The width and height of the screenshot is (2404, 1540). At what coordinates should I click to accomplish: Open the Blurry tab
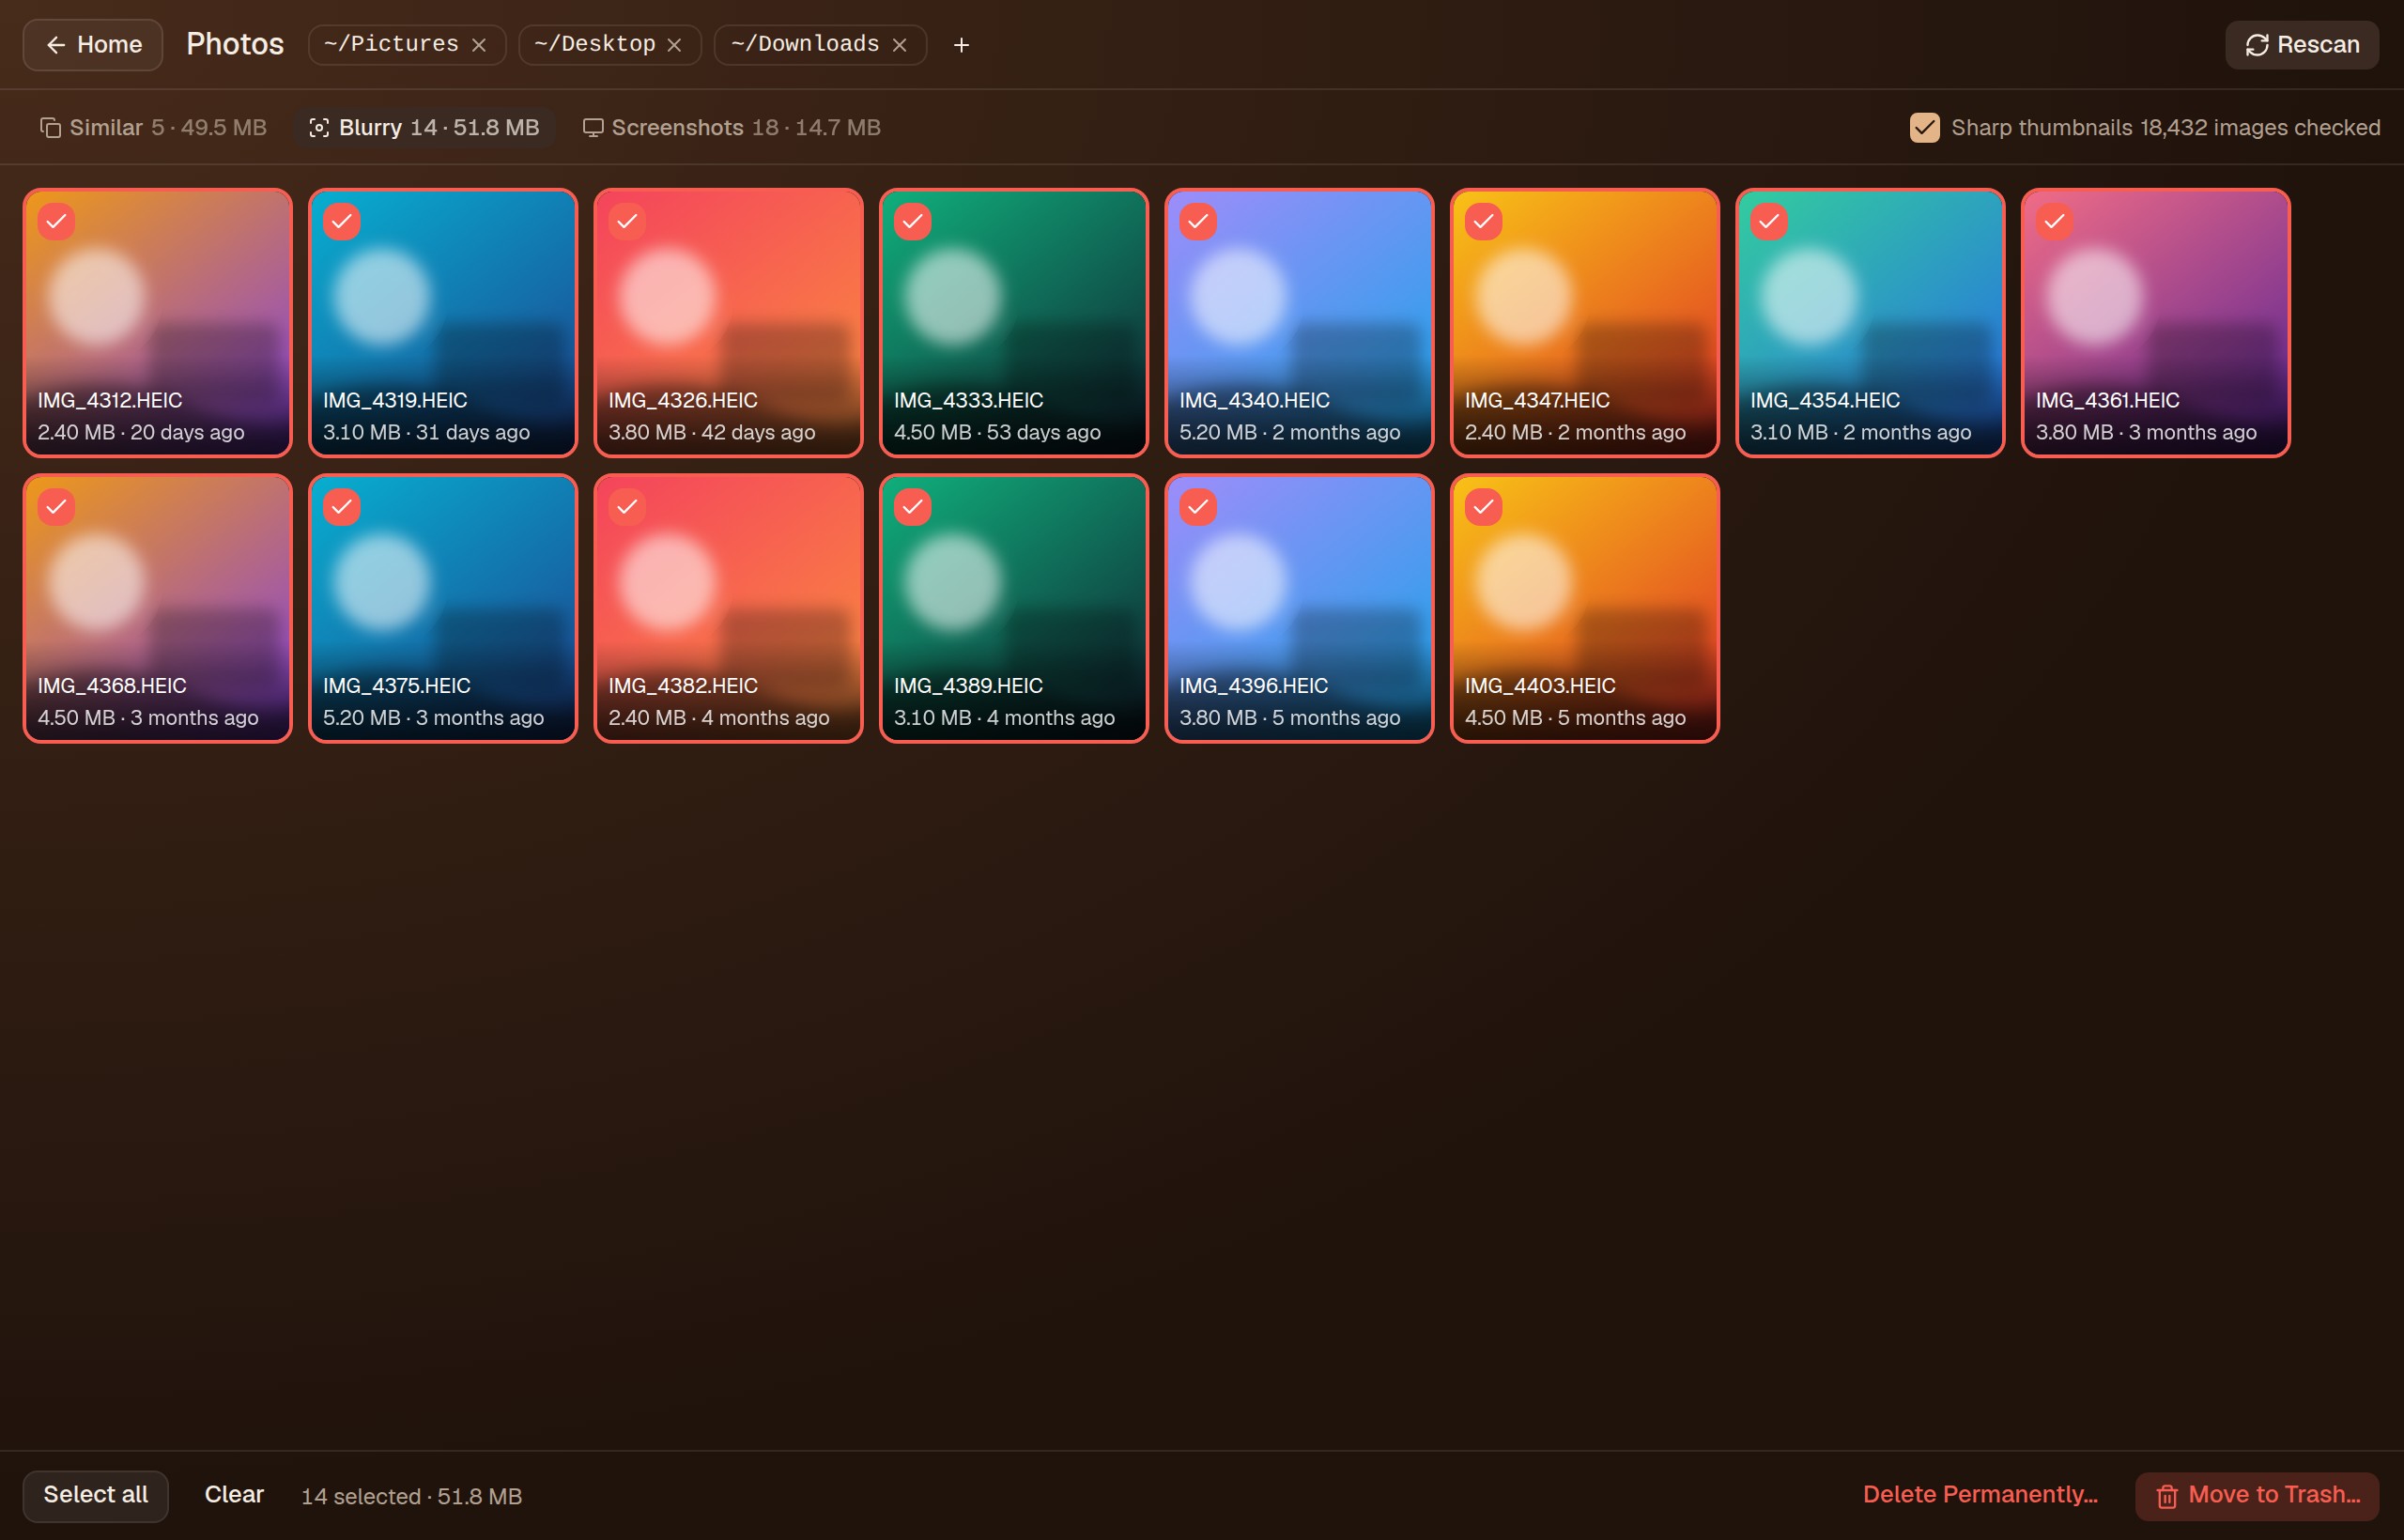tap(424, 127)
